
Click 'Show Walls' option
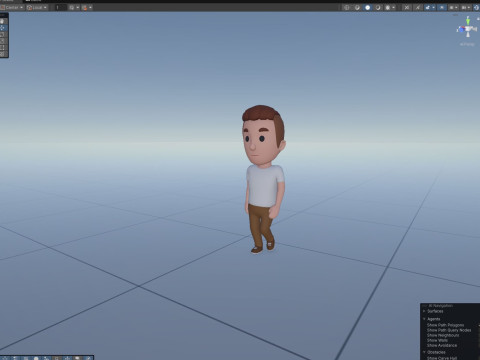[437, 340]
